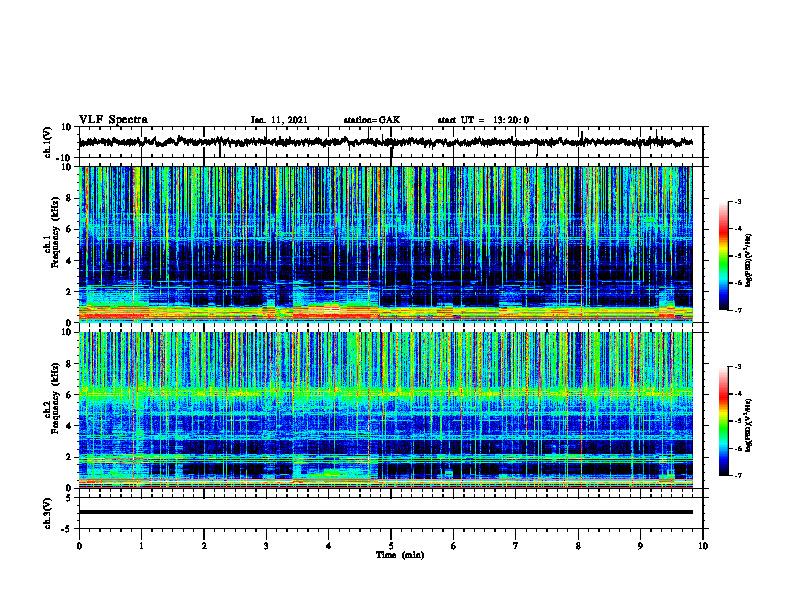Click the "8" kHz tick on ch.1 frequency axis

click(69, 198)
